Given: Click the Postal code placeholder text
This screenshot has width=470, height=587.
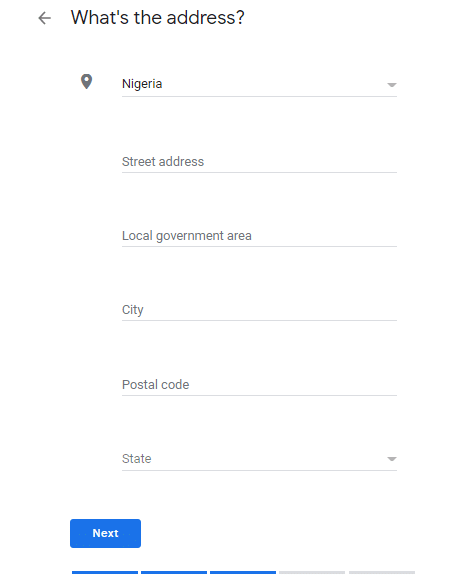Looking at the screenshot, I should point(155,384).
